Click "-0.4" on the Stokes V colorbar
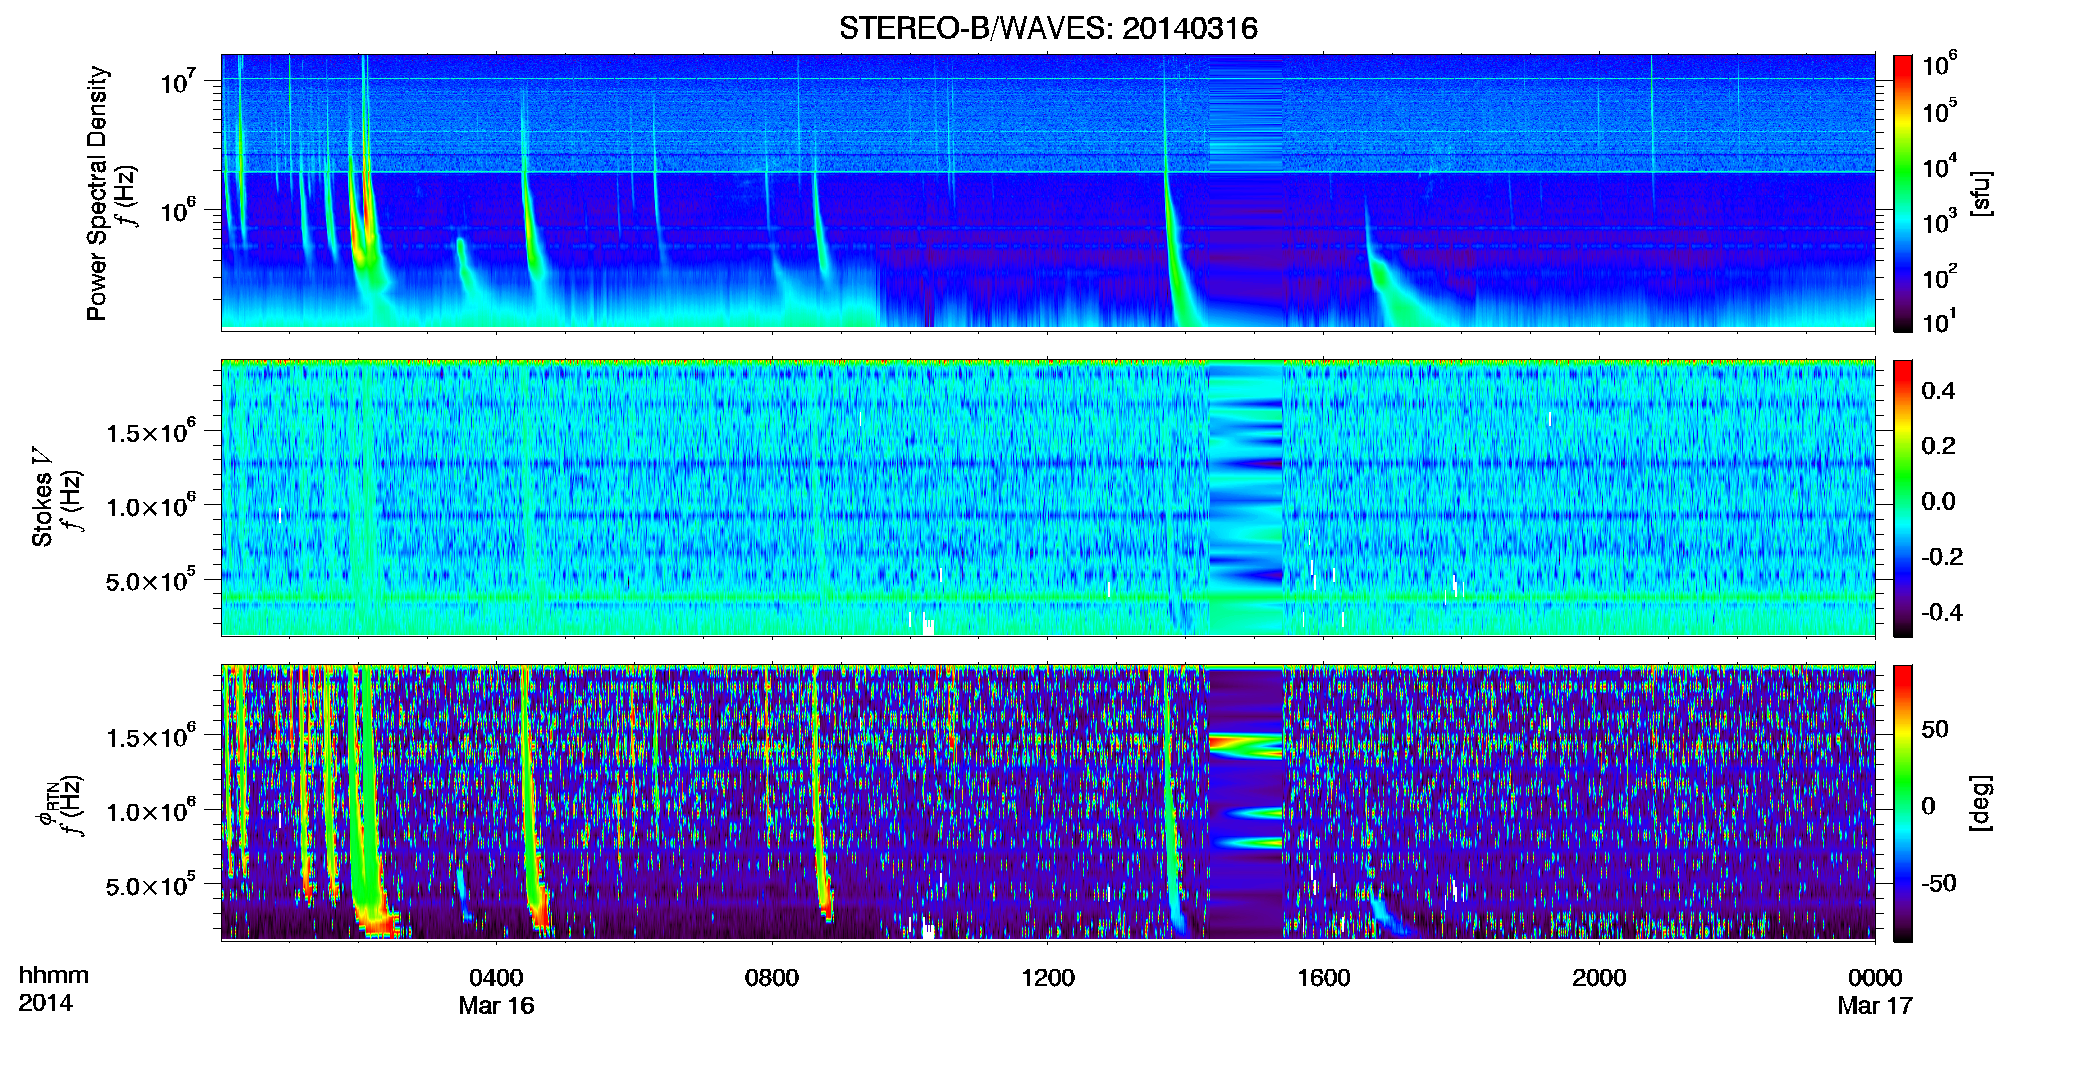The height and width of the screenshot is (1080, 2096). [x=1942, y=613]
